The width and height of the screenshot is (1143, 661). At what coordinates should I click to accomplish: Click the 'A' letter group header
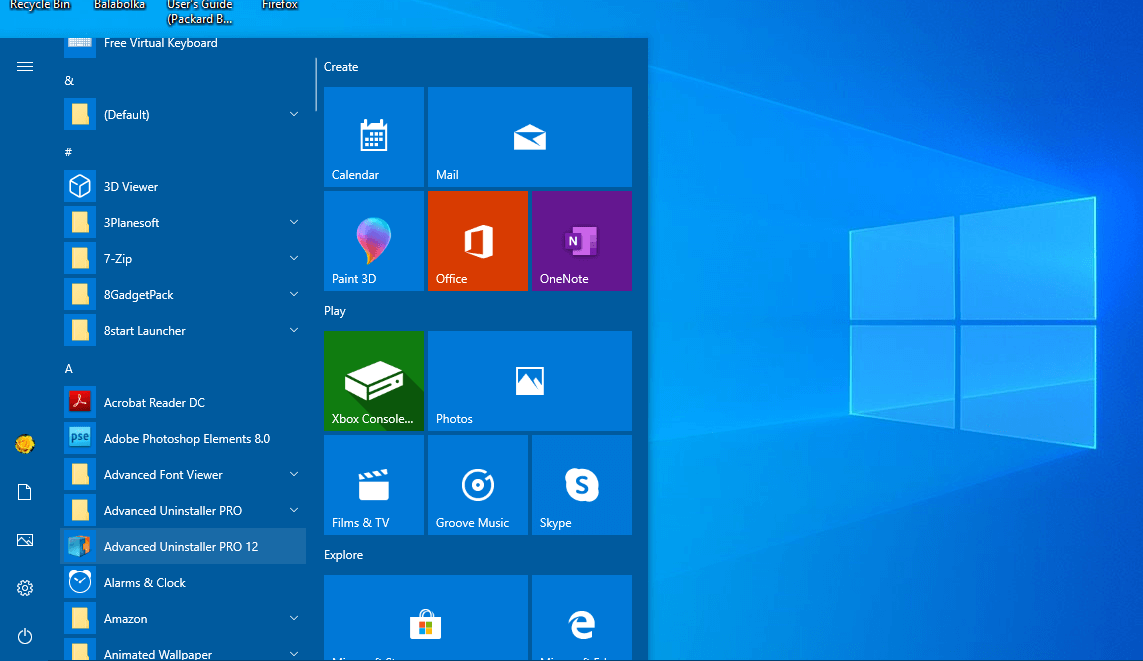click(69, 369)
